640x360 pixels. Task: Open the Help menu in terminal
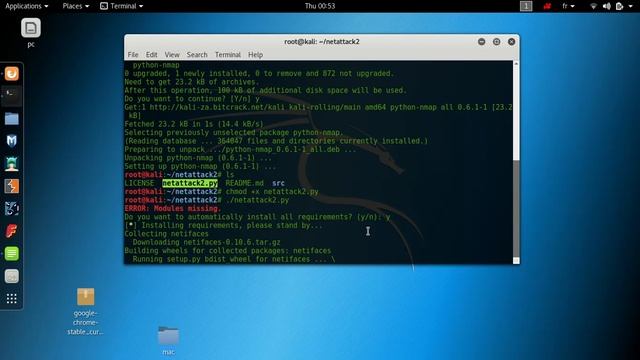[x=256, y=55]
